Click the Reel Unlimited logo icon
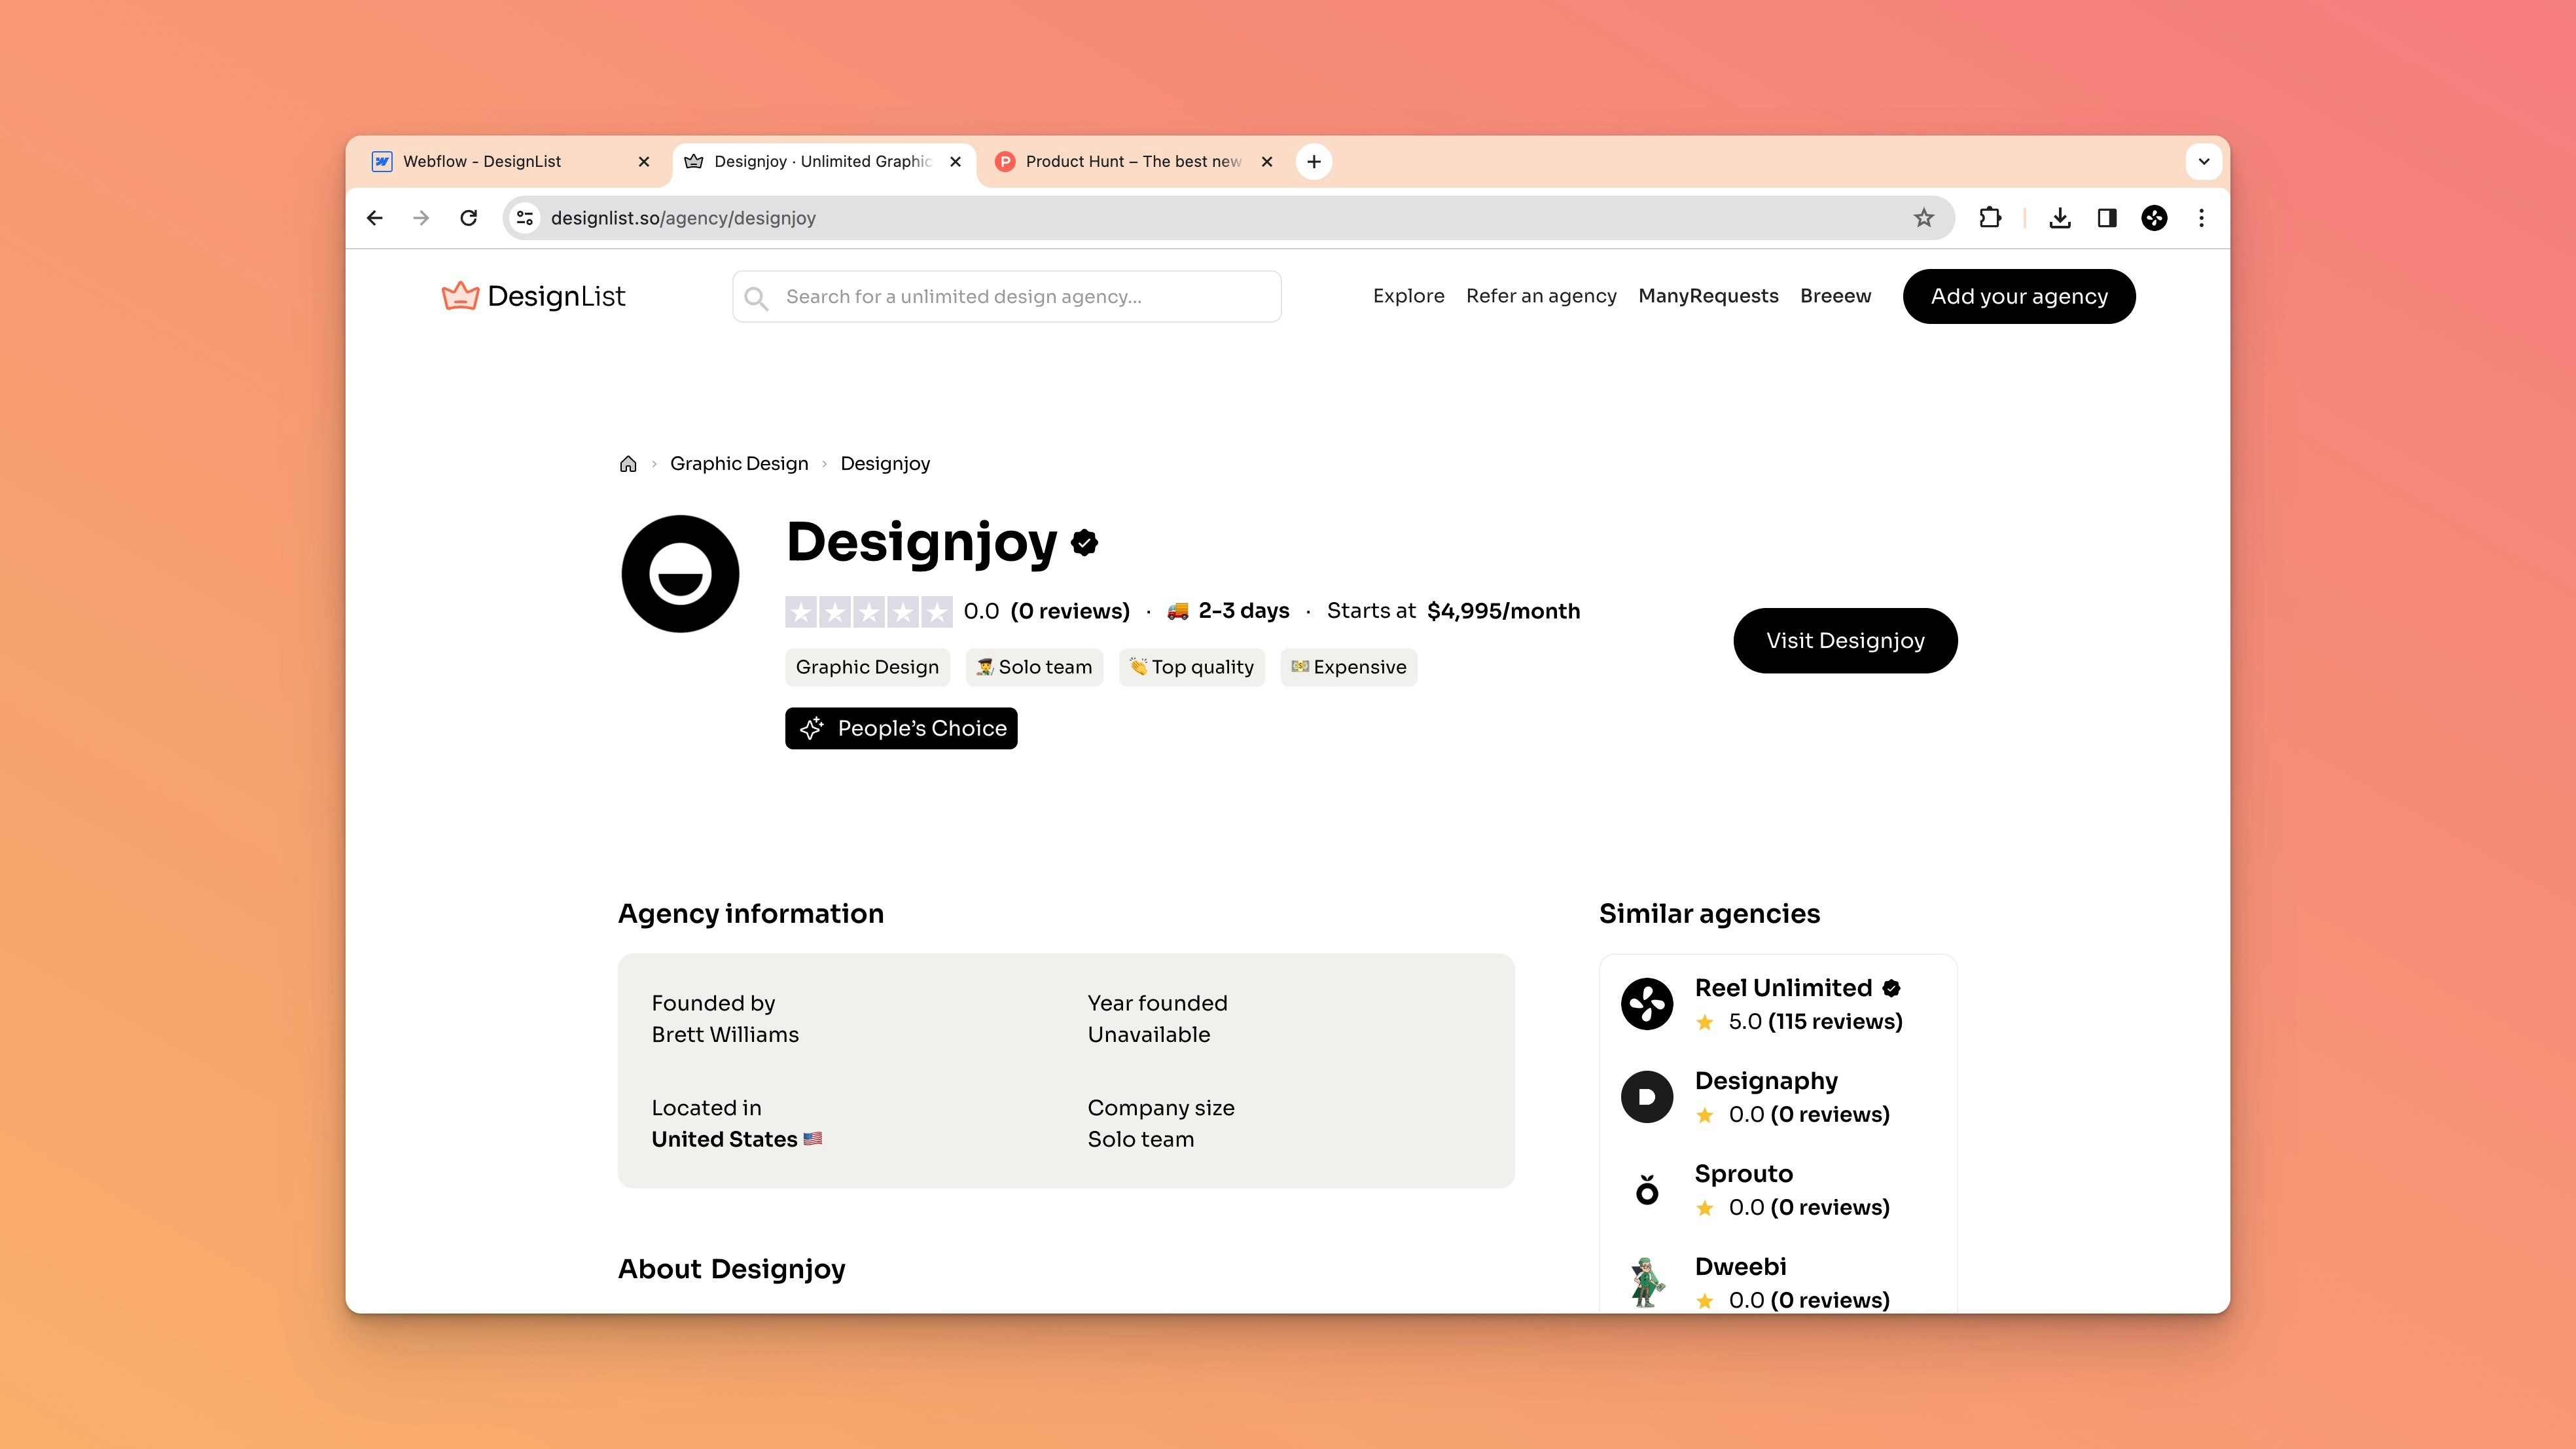Screen dimensions: 2576x1449 pyautogui.click(x=1647, y=1004)
